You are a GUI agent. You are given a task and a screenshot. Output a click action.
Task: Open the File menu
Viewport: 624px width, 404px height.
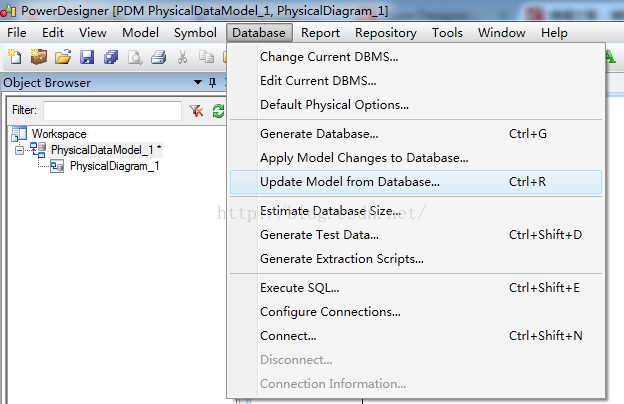coord(17,33)
